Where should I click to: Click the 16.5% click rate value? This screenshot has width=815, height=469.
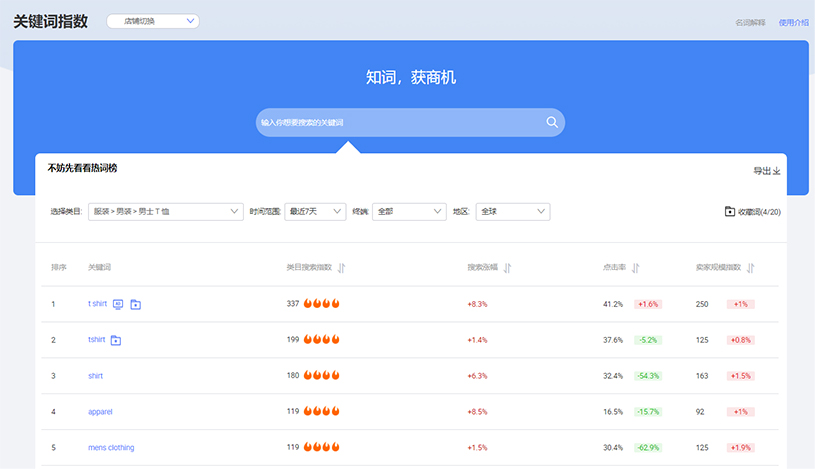(x=613, y=412)
